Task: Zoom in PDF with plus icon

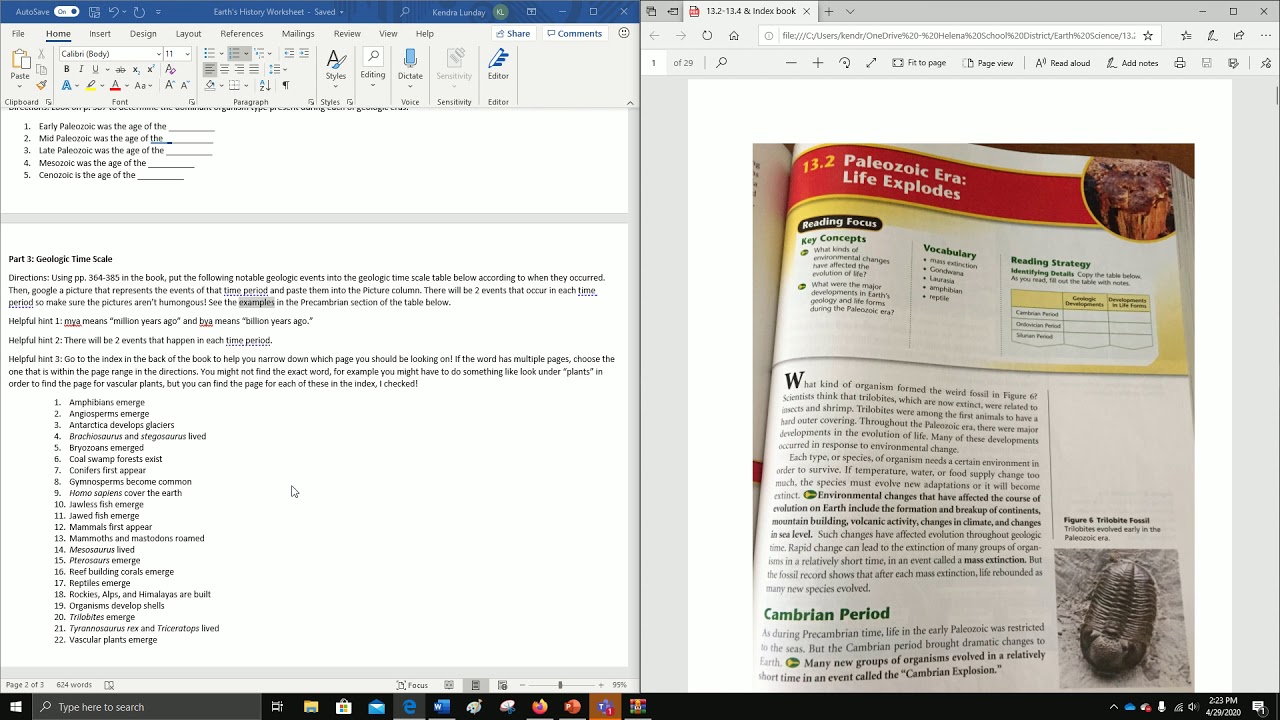Action: coord(817,62)
